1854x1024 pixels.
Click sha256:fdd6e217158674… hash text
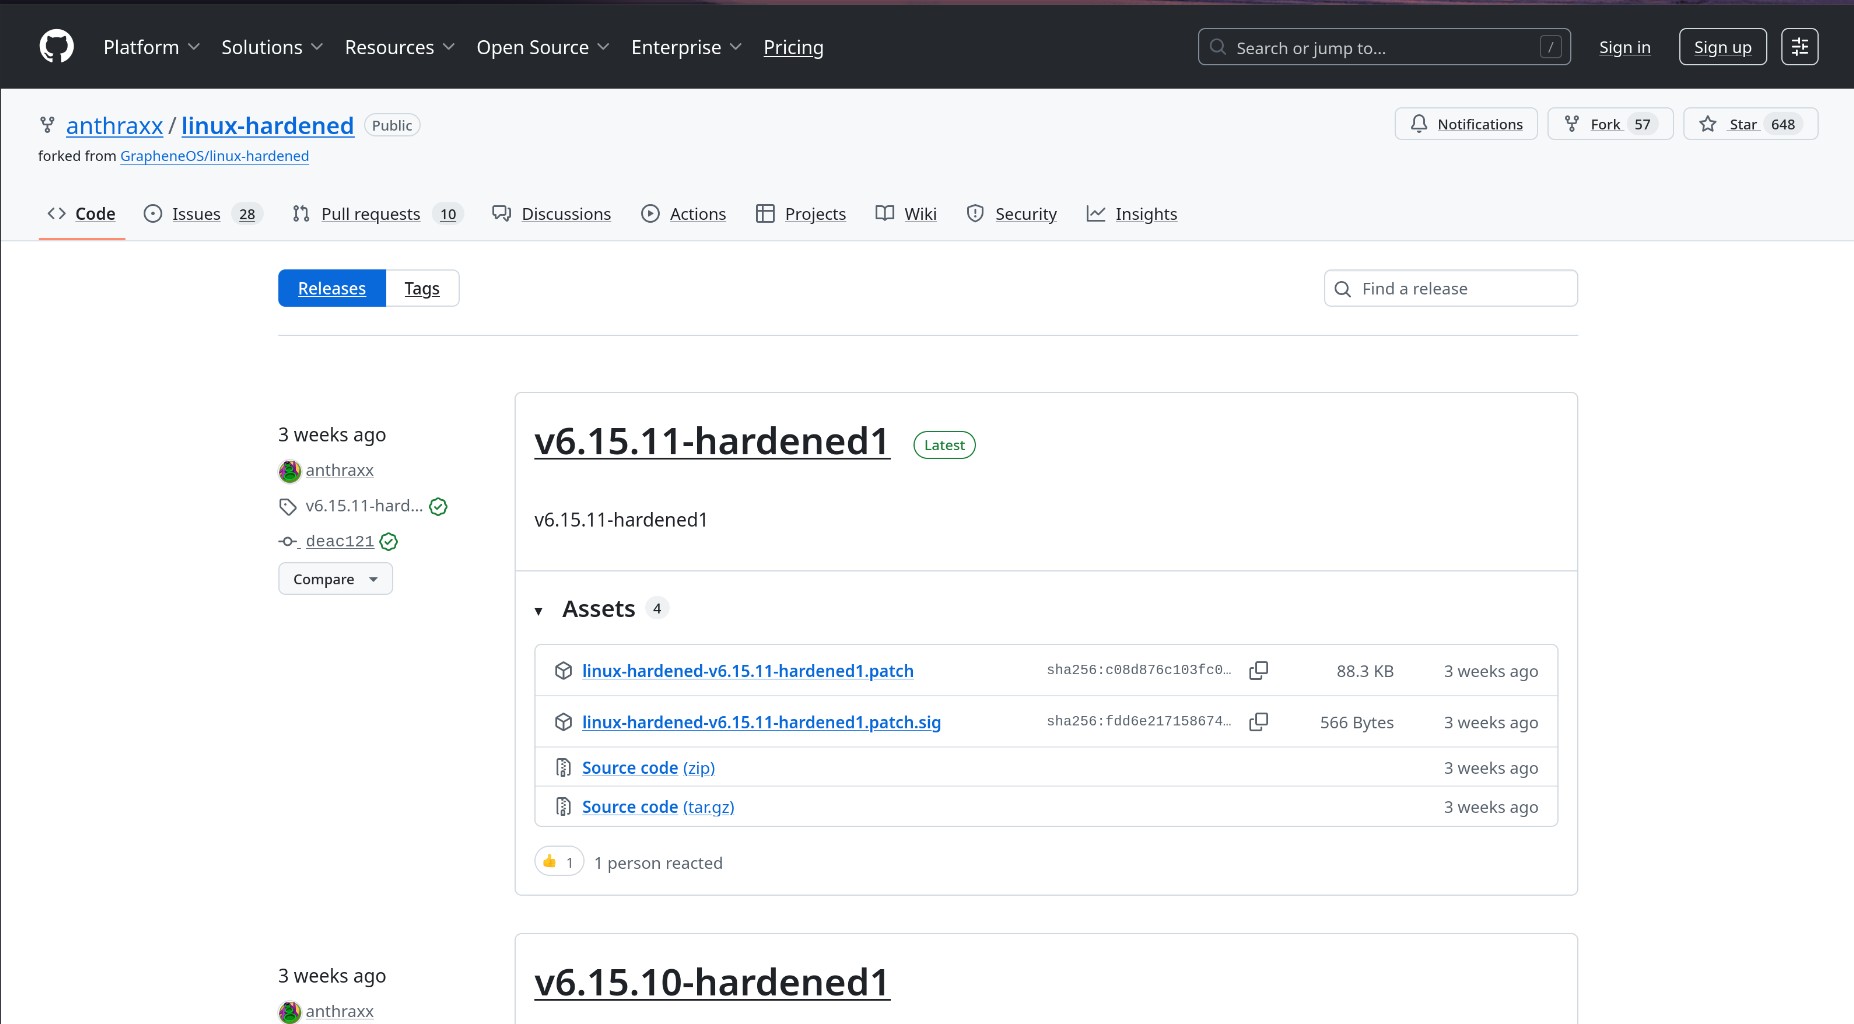tap(1139, 721)
